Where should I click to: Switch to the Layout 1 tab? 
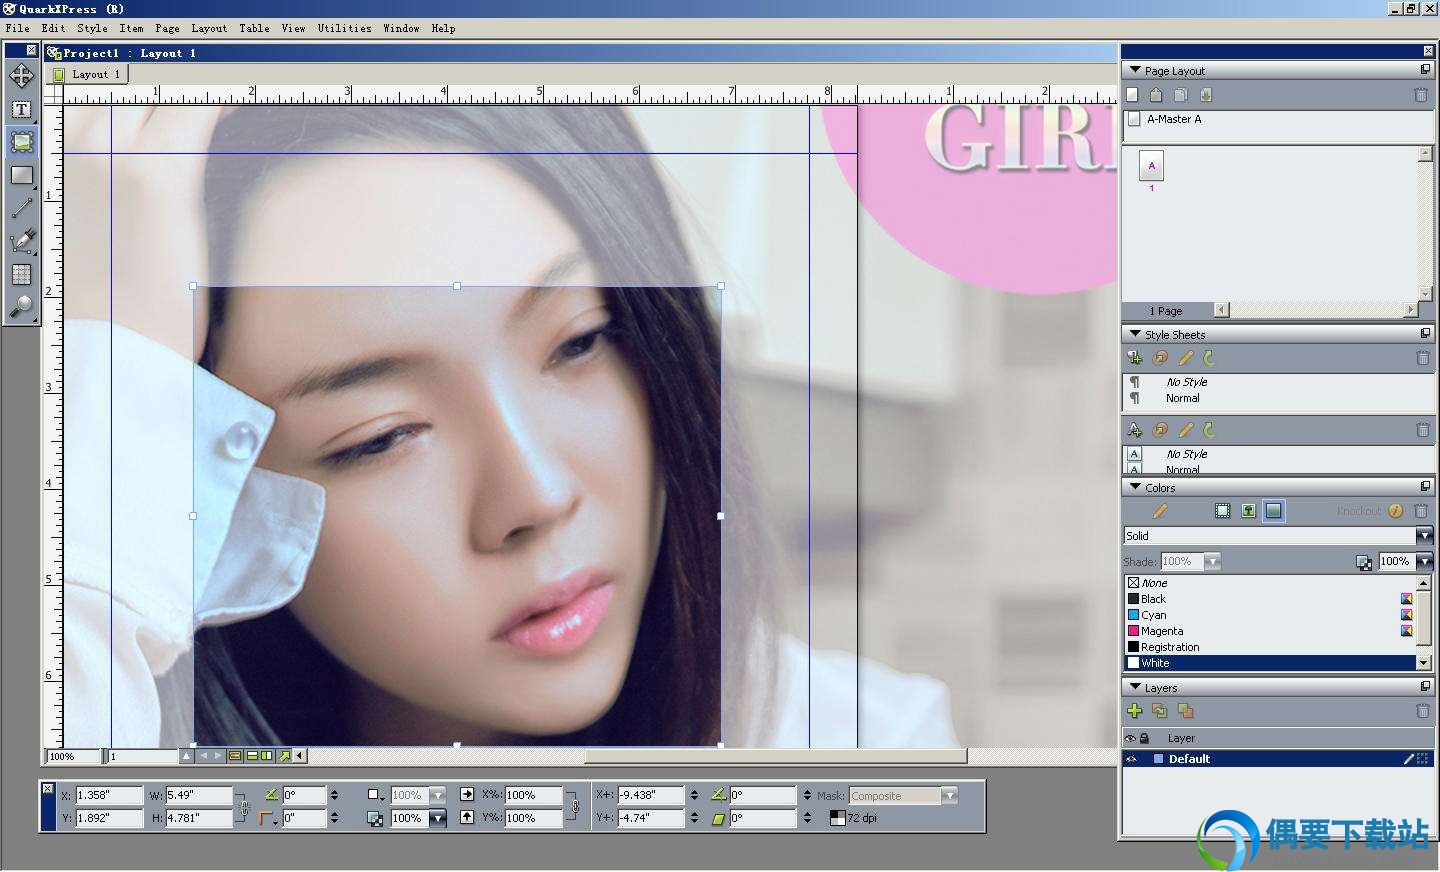click(x=89, y=74)
